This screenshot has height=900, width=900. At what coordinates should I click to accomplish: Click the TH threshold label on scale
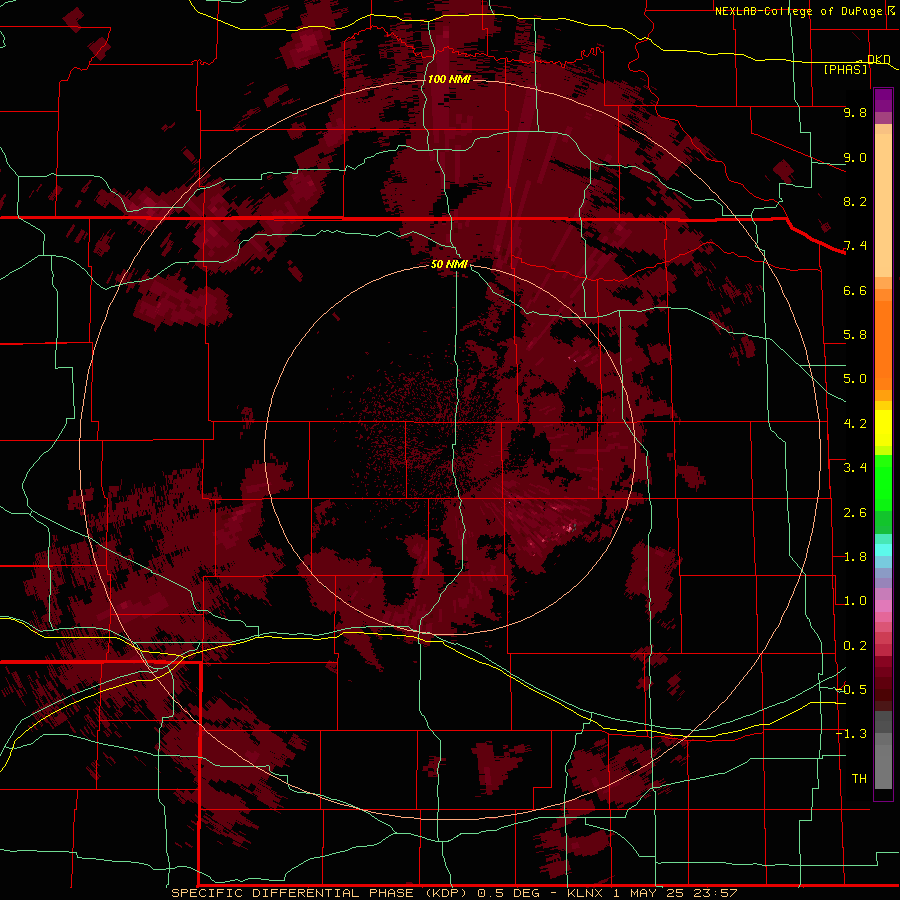click(859, 779)
